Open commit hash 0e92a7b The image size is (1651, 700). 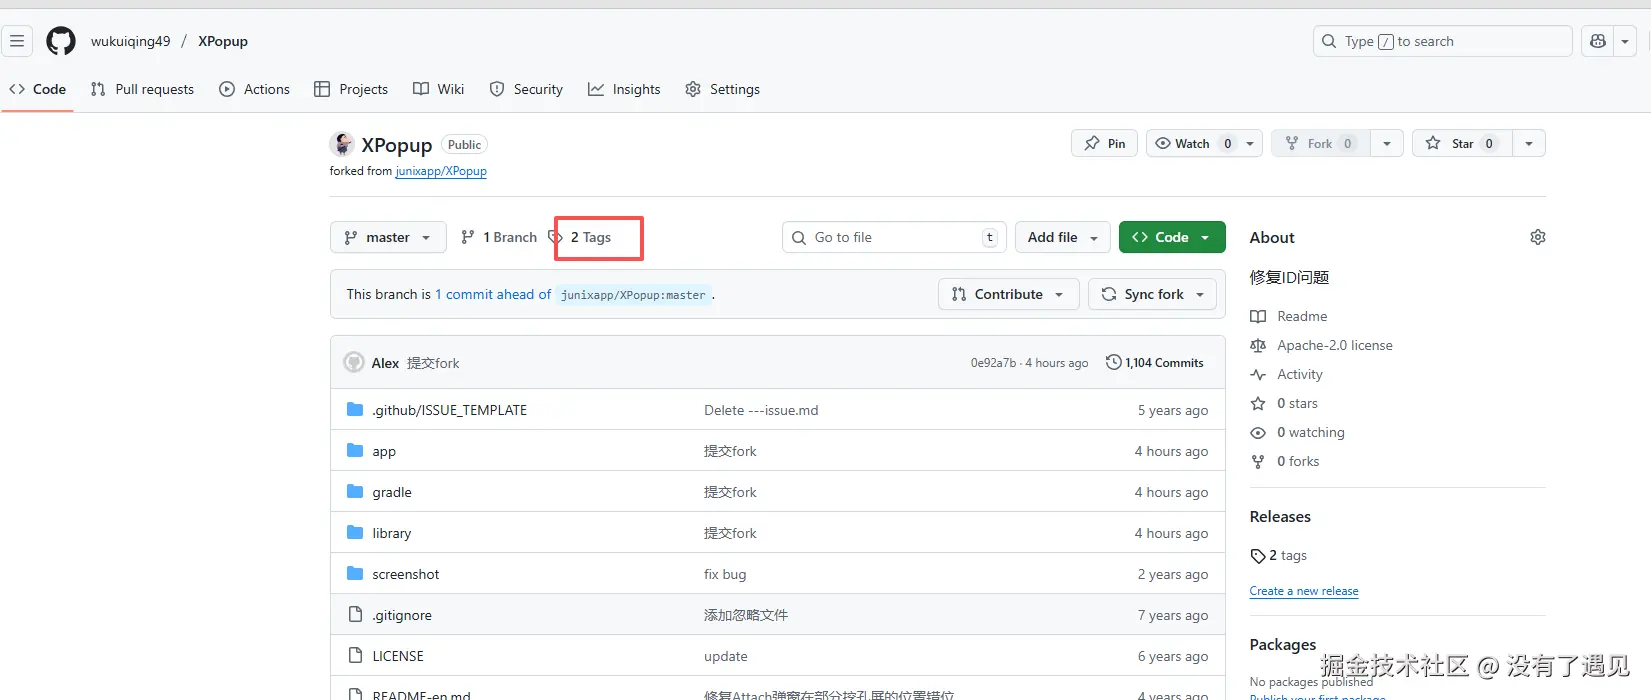coord(993,363)
